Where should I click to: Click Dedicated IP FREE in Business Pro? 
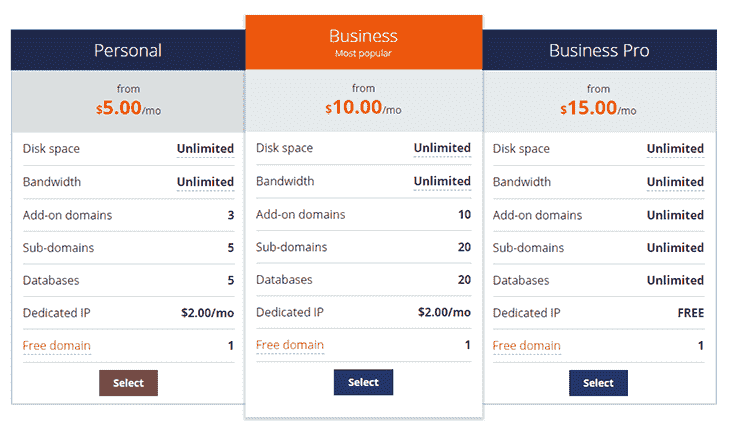tap(691, 313)
